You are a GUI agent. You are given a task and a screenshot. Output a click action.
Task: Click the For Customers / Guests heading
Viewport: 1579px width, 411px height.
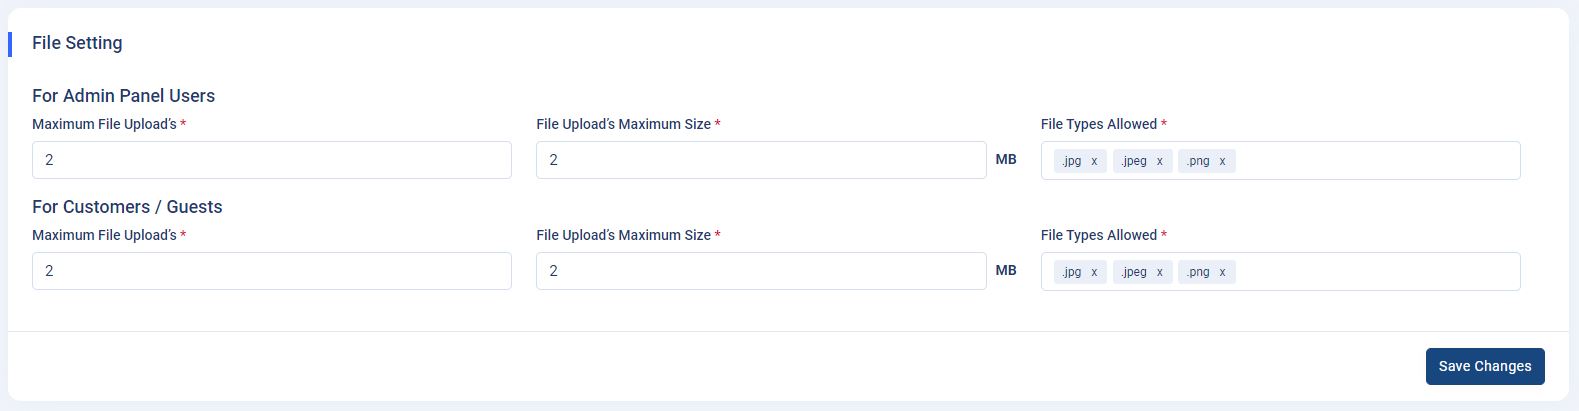[127, 207]
